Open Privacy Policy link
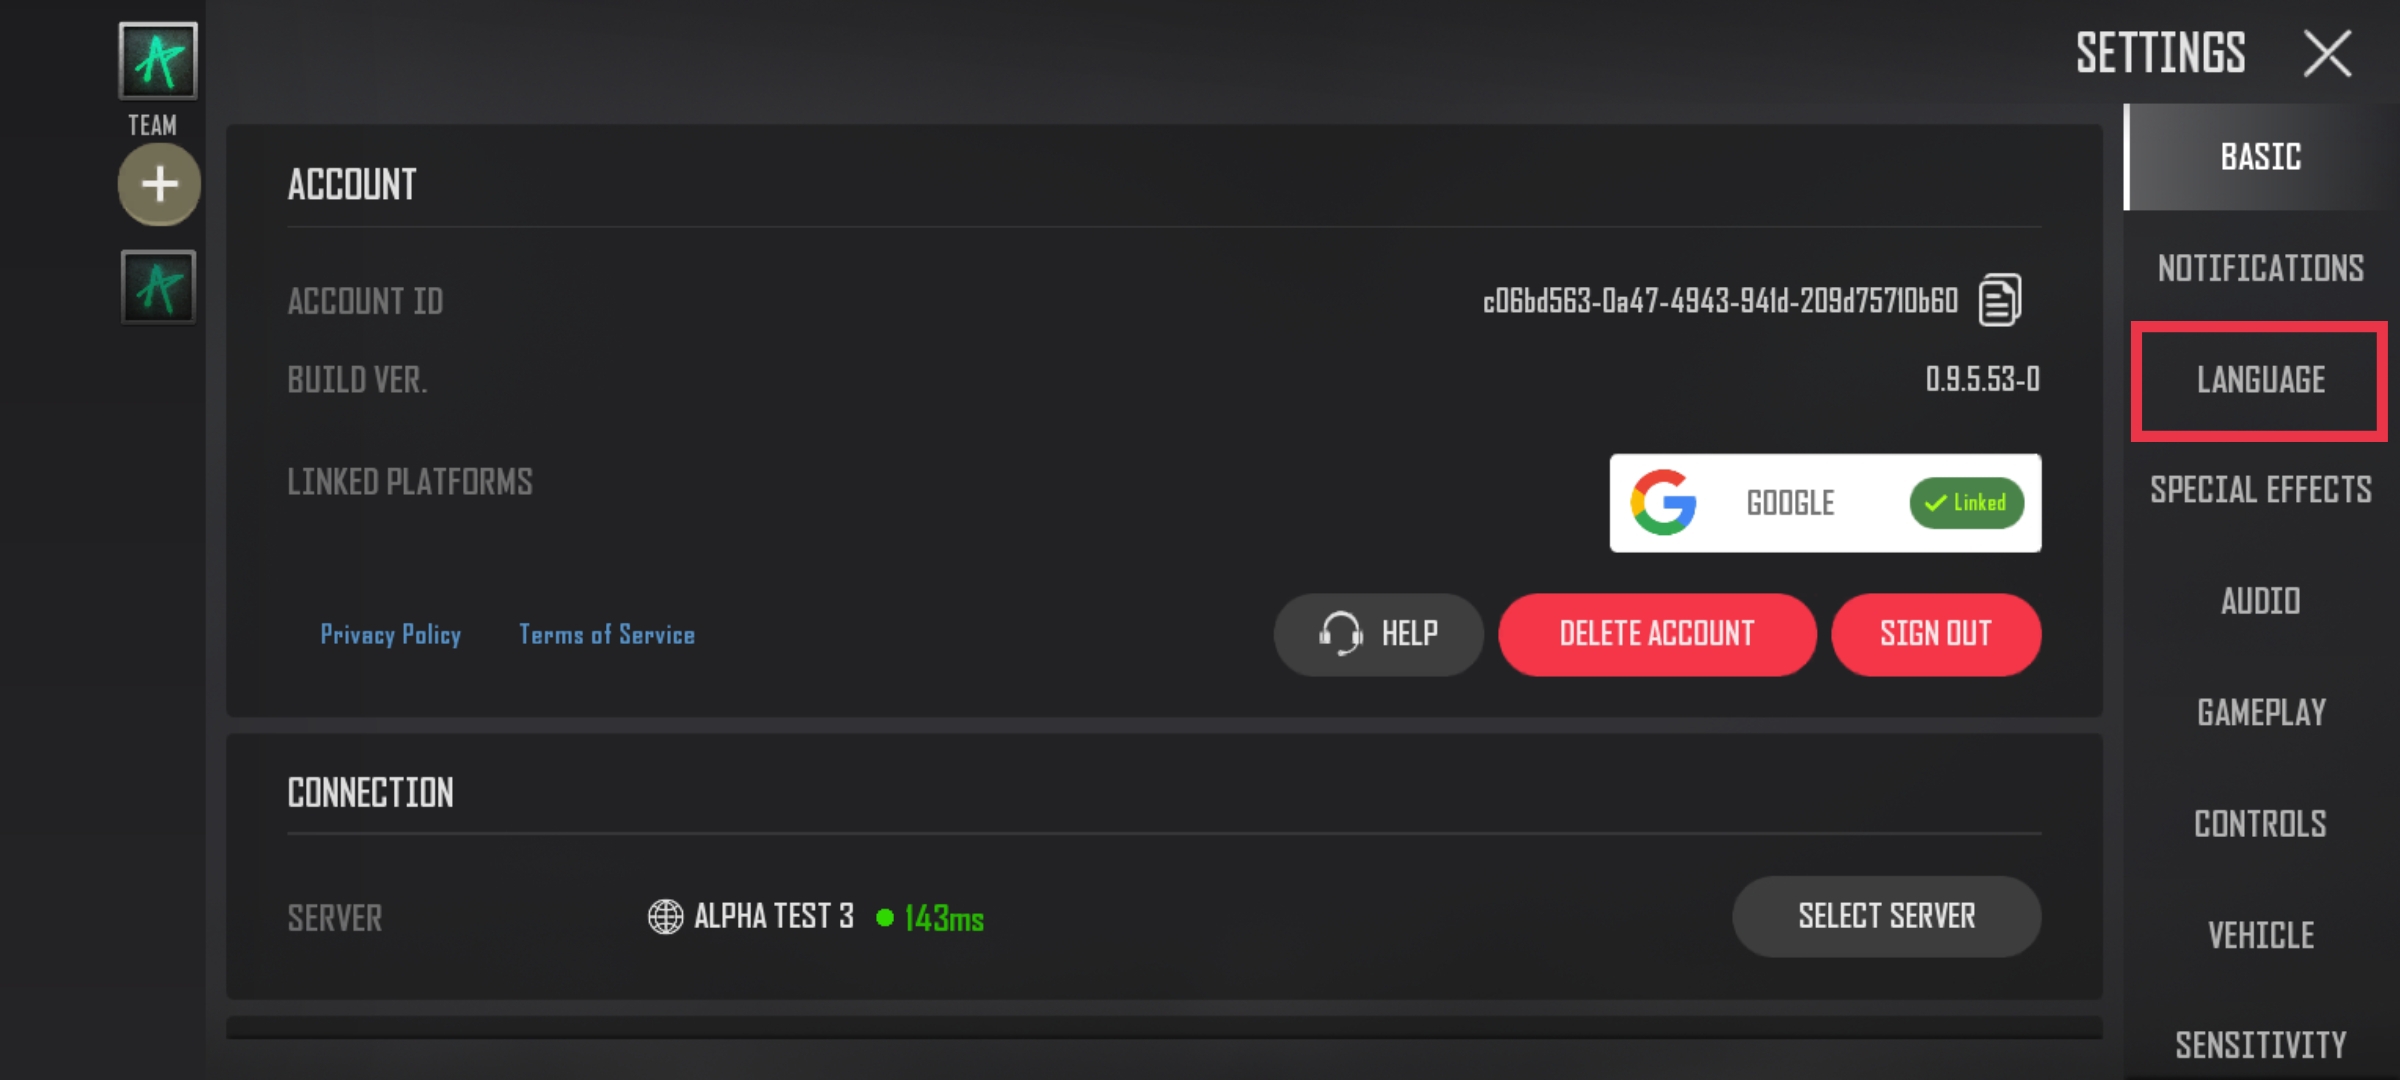Viewport: 2400px width, 1080px height. tap(390, 633)
